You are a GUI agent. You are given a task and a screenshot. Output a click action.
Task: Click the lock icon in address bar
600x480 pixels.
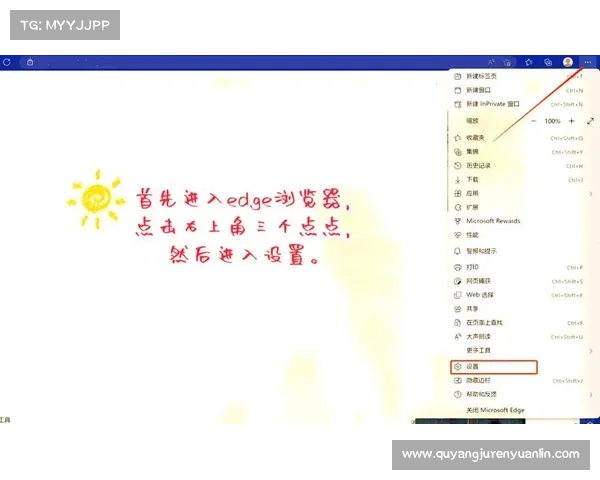(x=30, y=62)
